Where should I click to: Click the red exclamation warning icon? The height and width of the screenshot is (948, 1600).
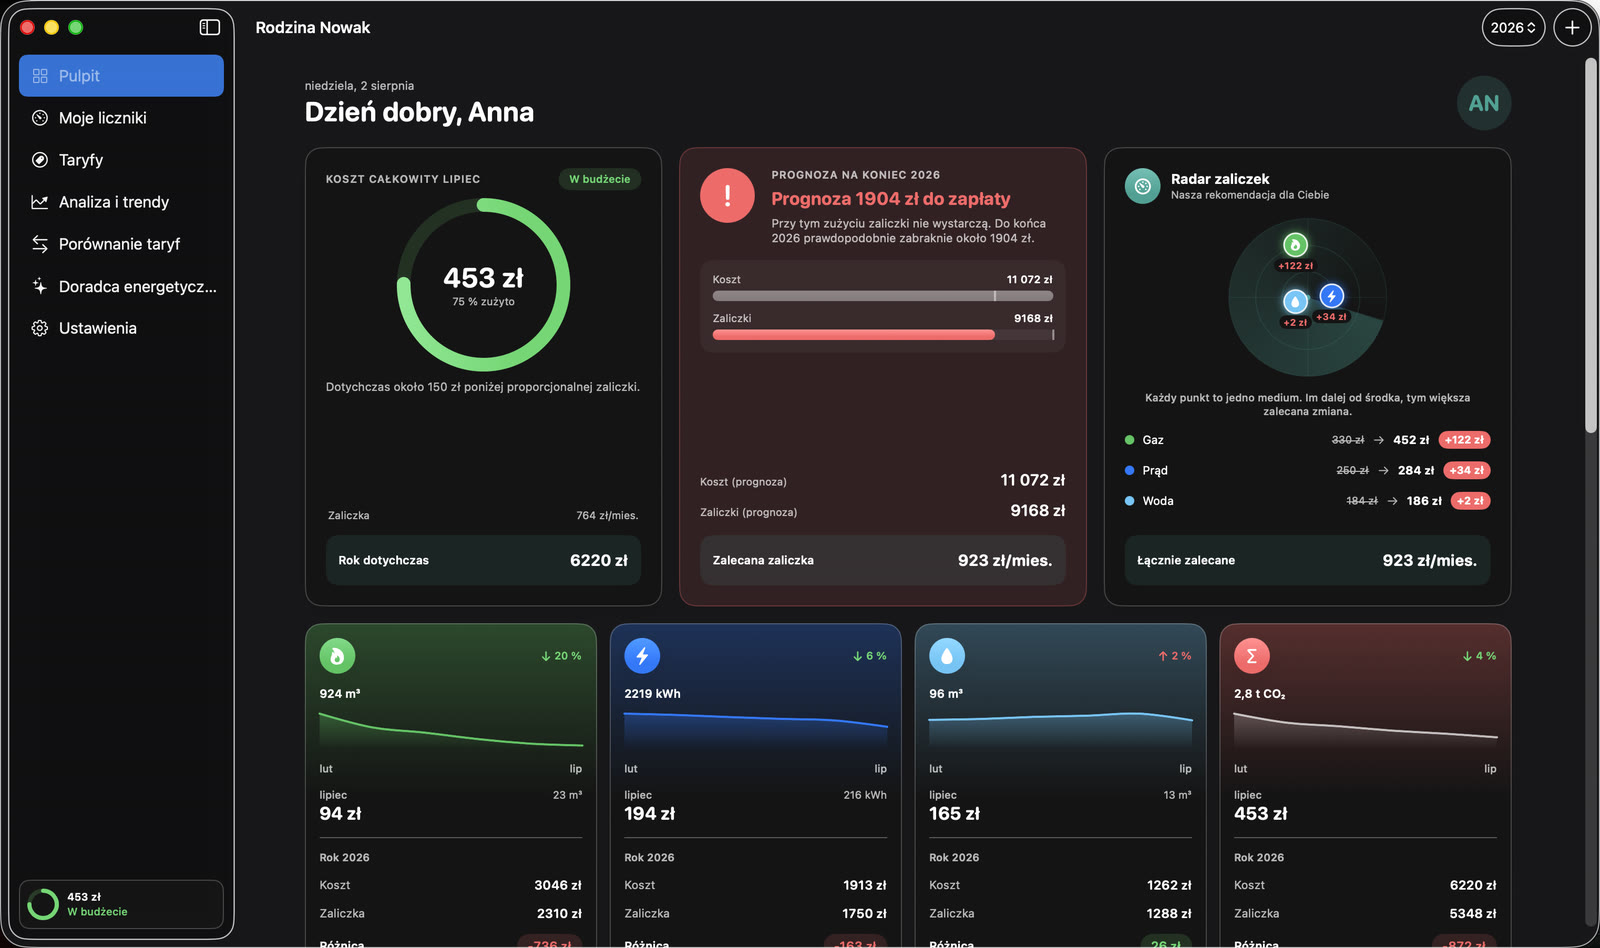(x=727, y=196)
